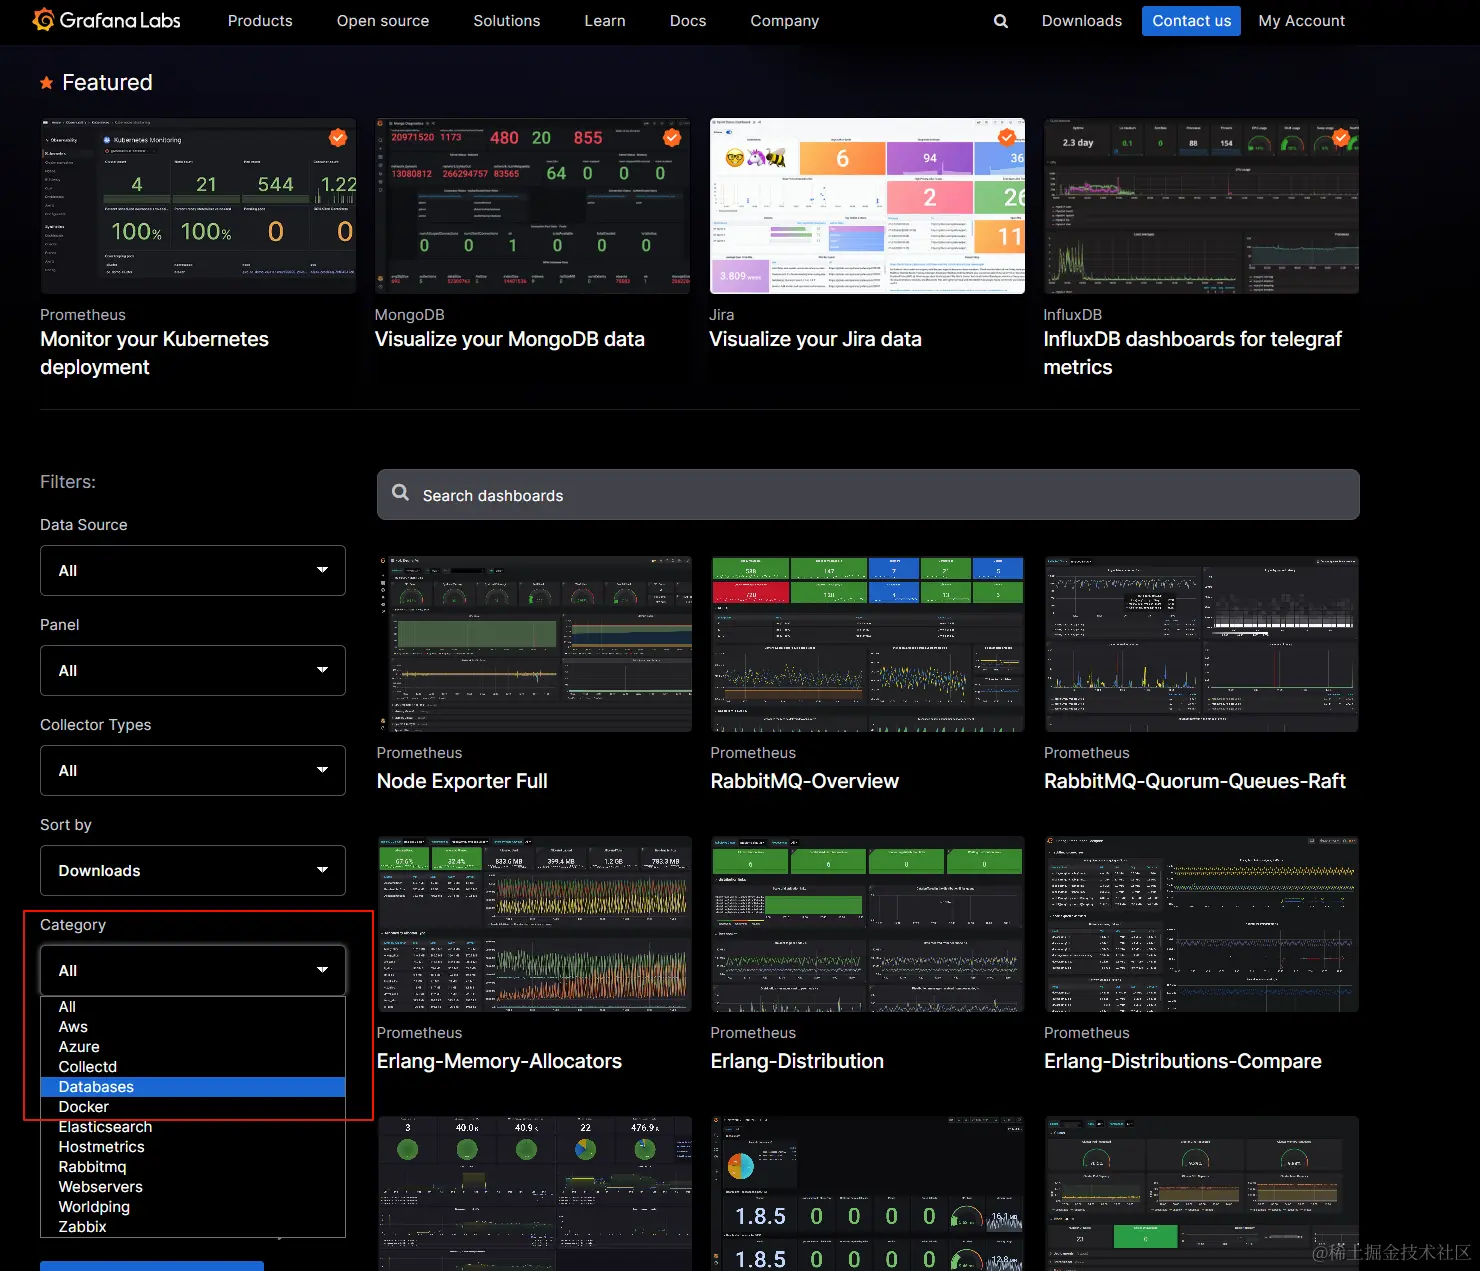Select the Worldping category option

[193, 1207]
